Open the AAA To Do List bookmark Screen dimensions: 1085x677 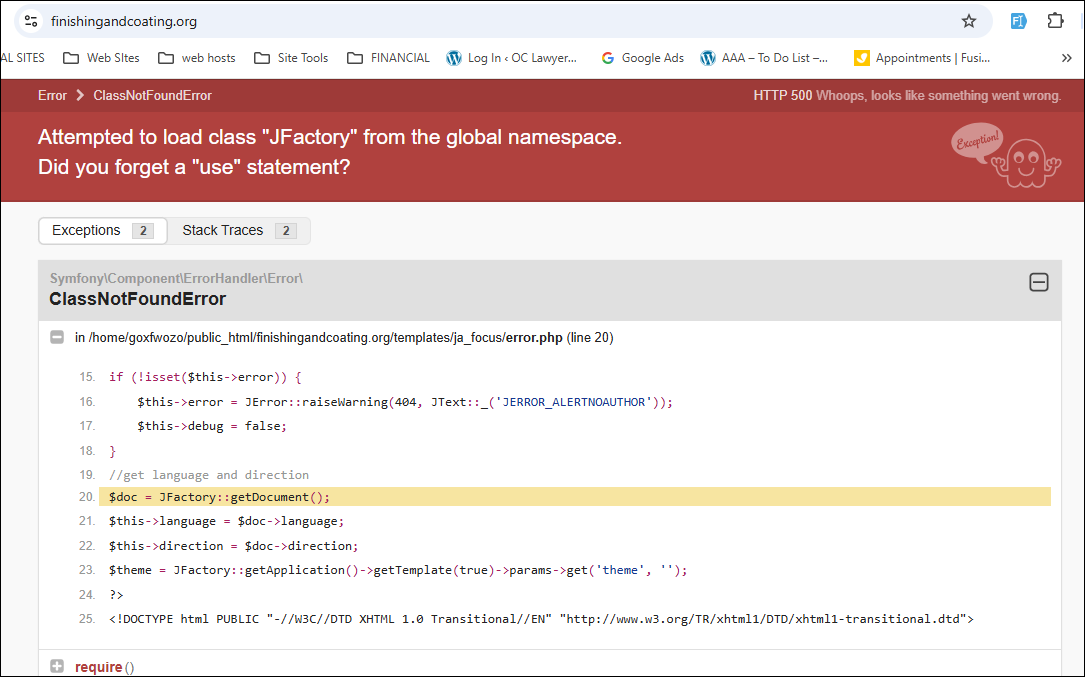[x=765, y=58]
